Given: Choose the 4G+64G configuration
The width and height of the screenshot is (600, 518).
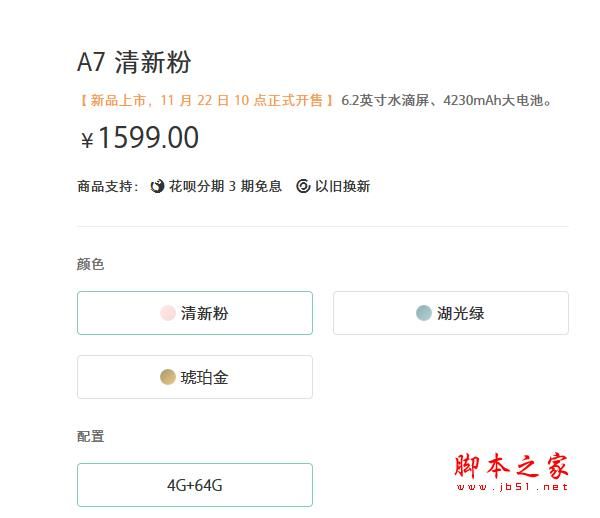Looking at the screenshot, I should [x=195, y=485].
